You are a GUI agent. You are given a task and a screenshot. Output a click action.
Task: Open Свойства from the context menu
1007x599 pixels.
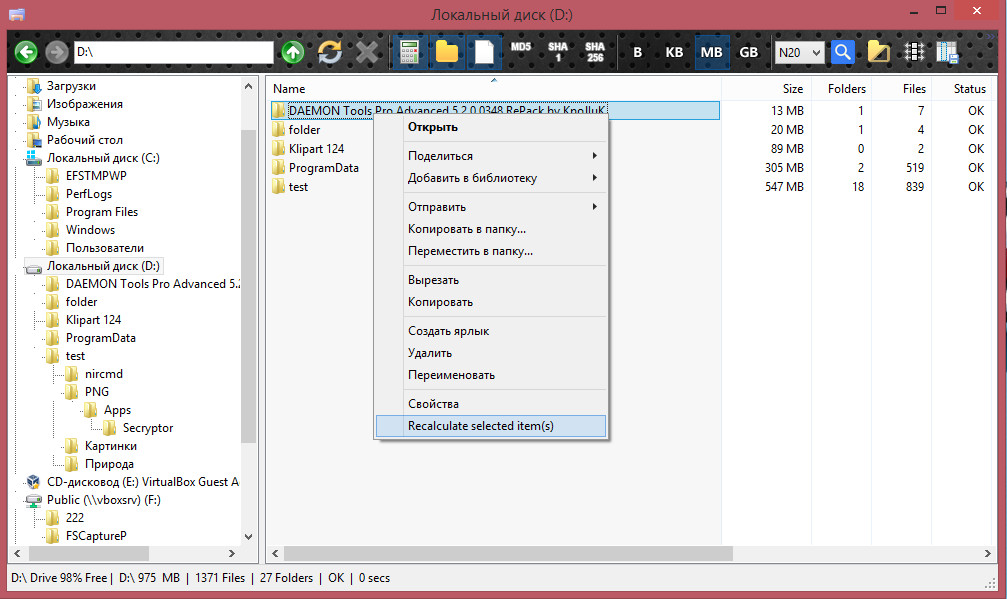point(491,404)
